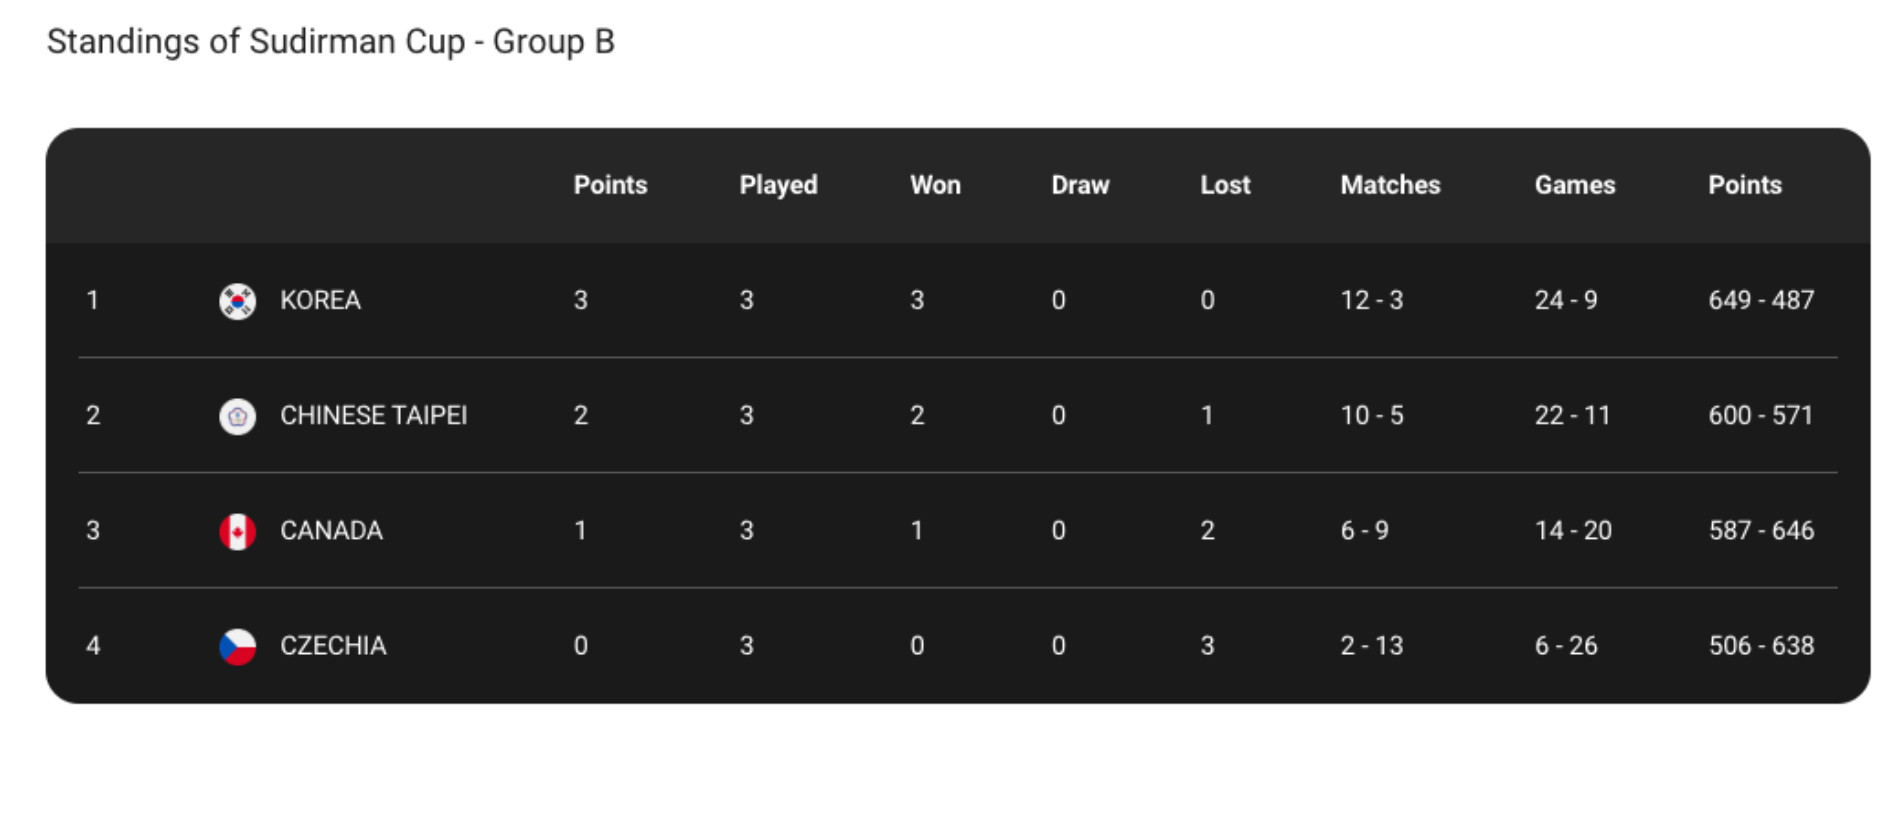Click Korea's 12 - 3 matches score
This screenshot has width=1900, height=819.
tap(1372, 300)
